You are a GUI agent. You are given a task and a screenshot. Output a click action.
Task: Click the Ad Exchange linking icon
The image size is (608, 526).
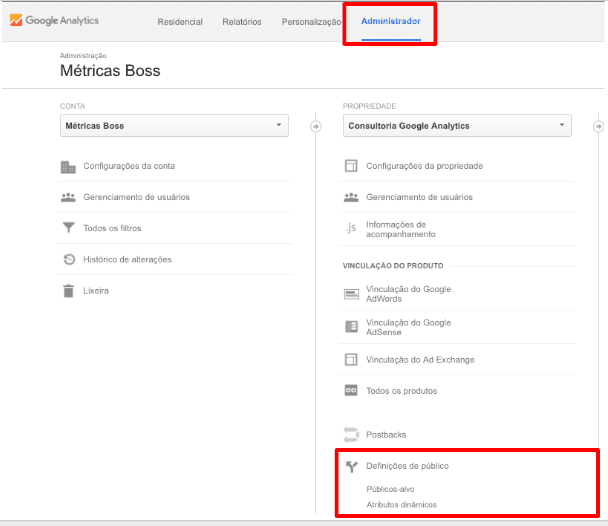(351, 360)
